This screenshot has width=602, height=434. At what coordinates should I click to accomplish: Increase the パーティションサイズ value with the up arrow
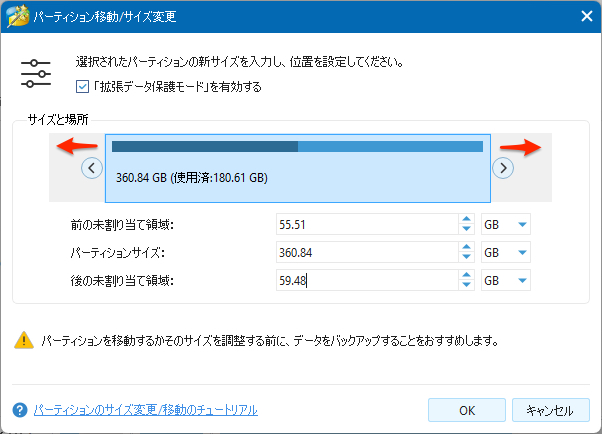[466, 248]
